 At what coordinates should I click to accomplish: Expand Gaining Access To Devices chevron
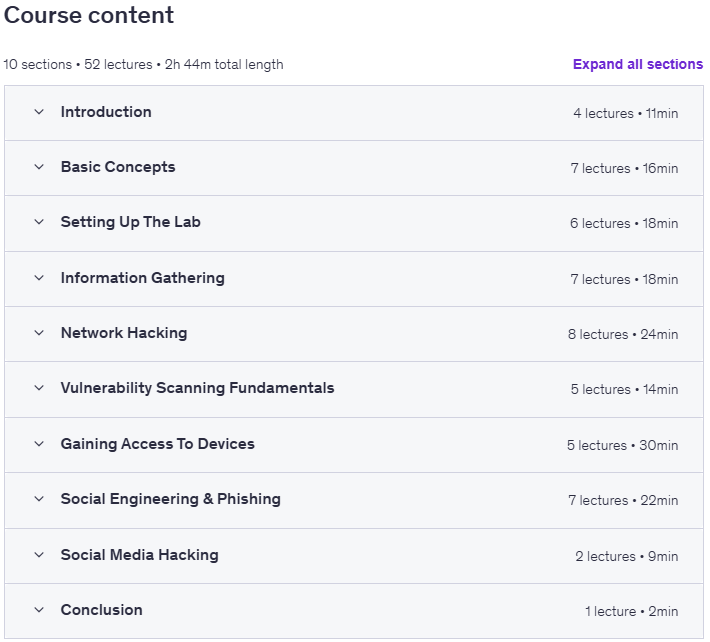[39, 444]
